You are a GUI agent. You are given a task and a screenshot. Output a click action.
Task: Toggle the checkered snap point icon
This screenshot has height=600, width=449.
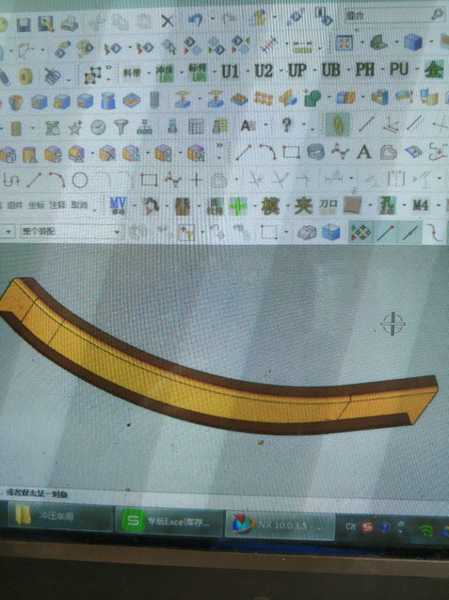click(361, 232)
